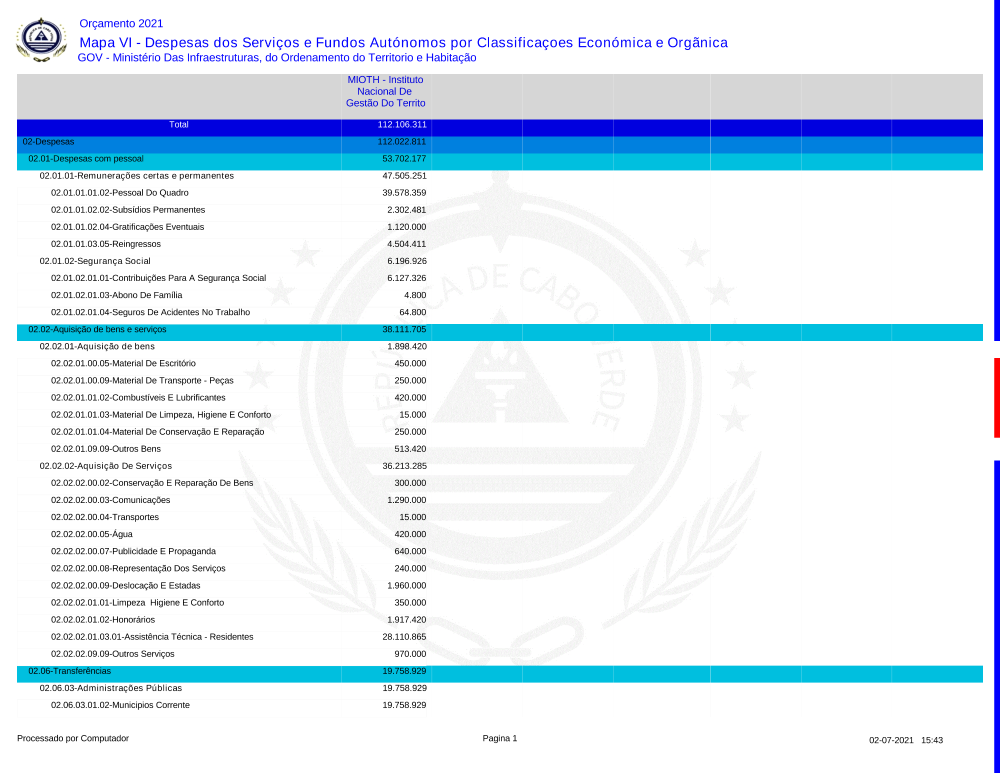Click the 'Pessoal Do Quadro' line item
1000x773 pixels.
(x=120, y=193)
